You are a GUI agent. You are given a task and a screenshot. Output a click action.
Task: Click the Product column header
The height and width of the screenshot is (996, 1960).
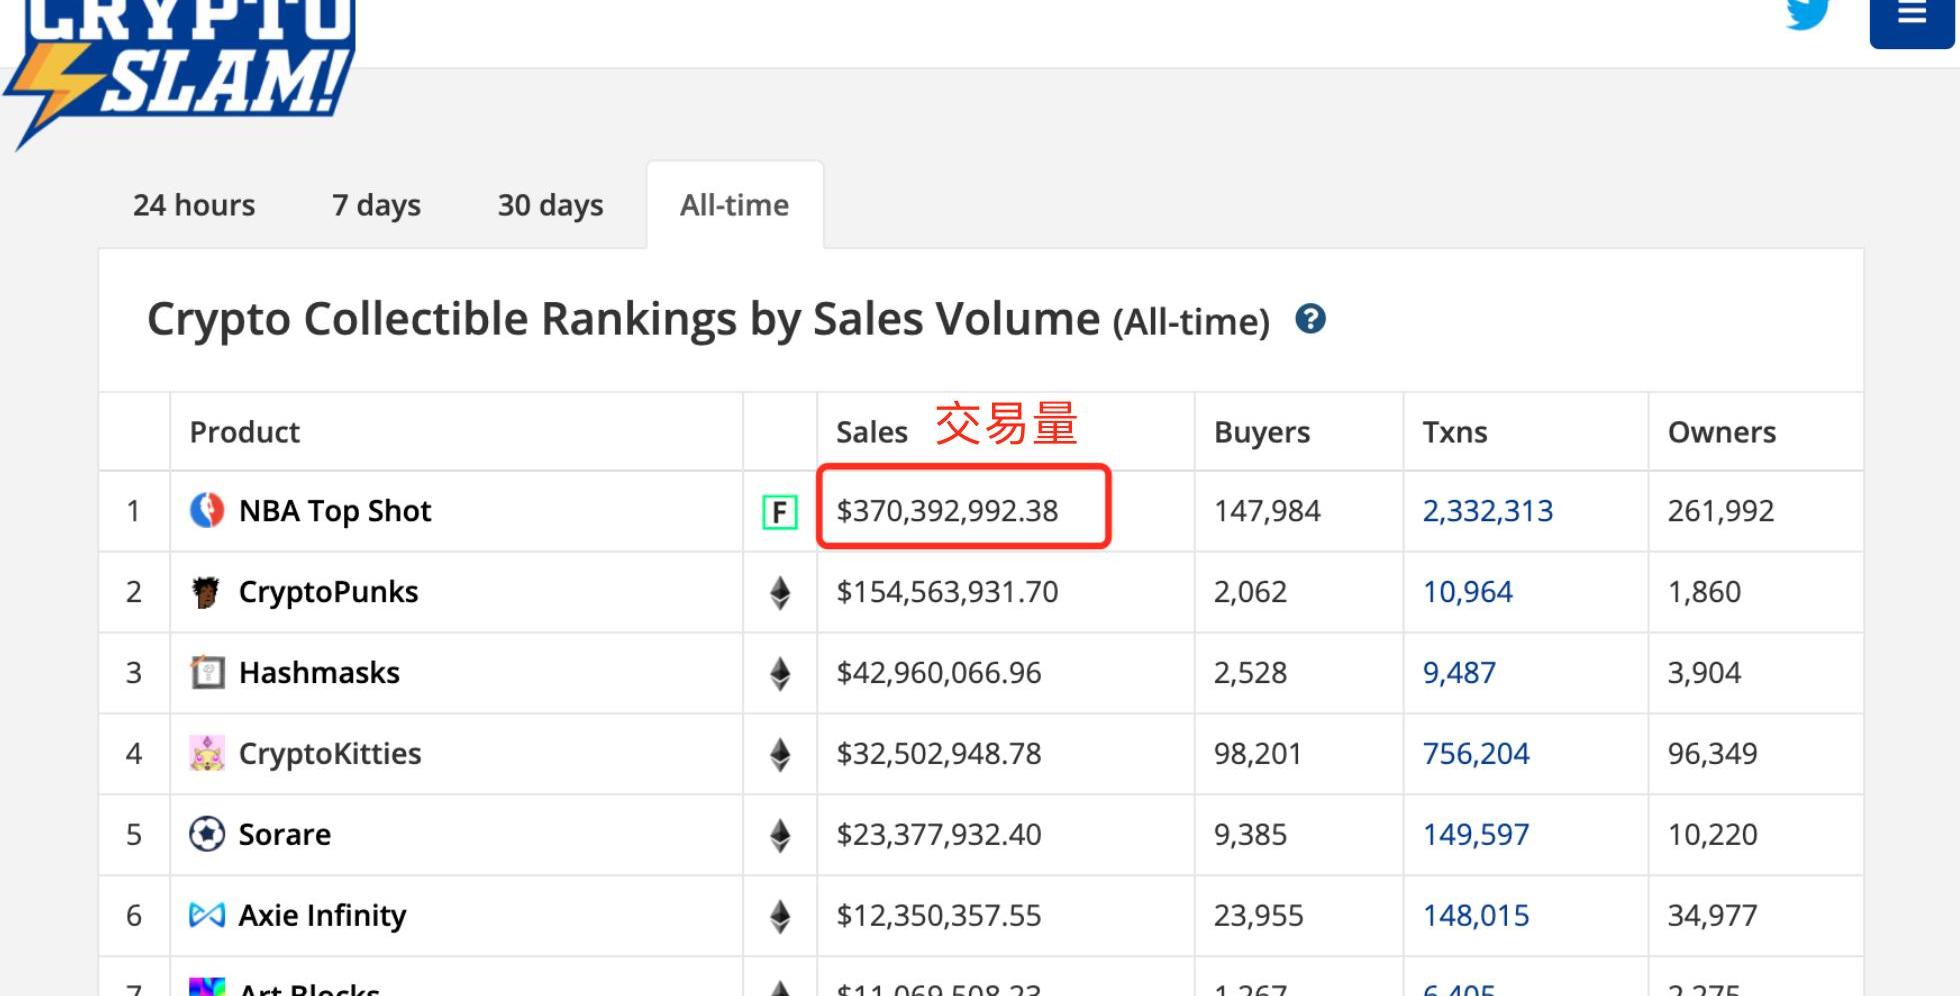245,432
